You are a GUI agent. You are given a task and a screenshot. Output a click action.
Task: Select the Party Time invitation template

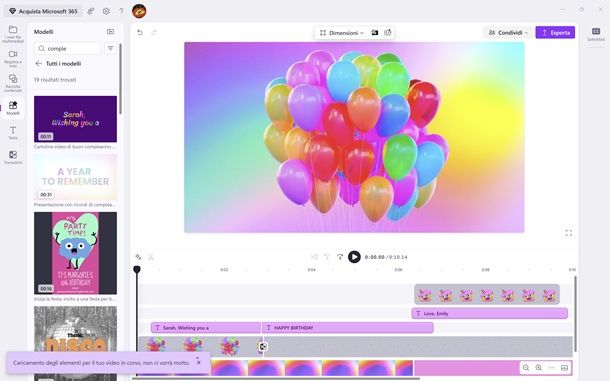pos(75,253)
